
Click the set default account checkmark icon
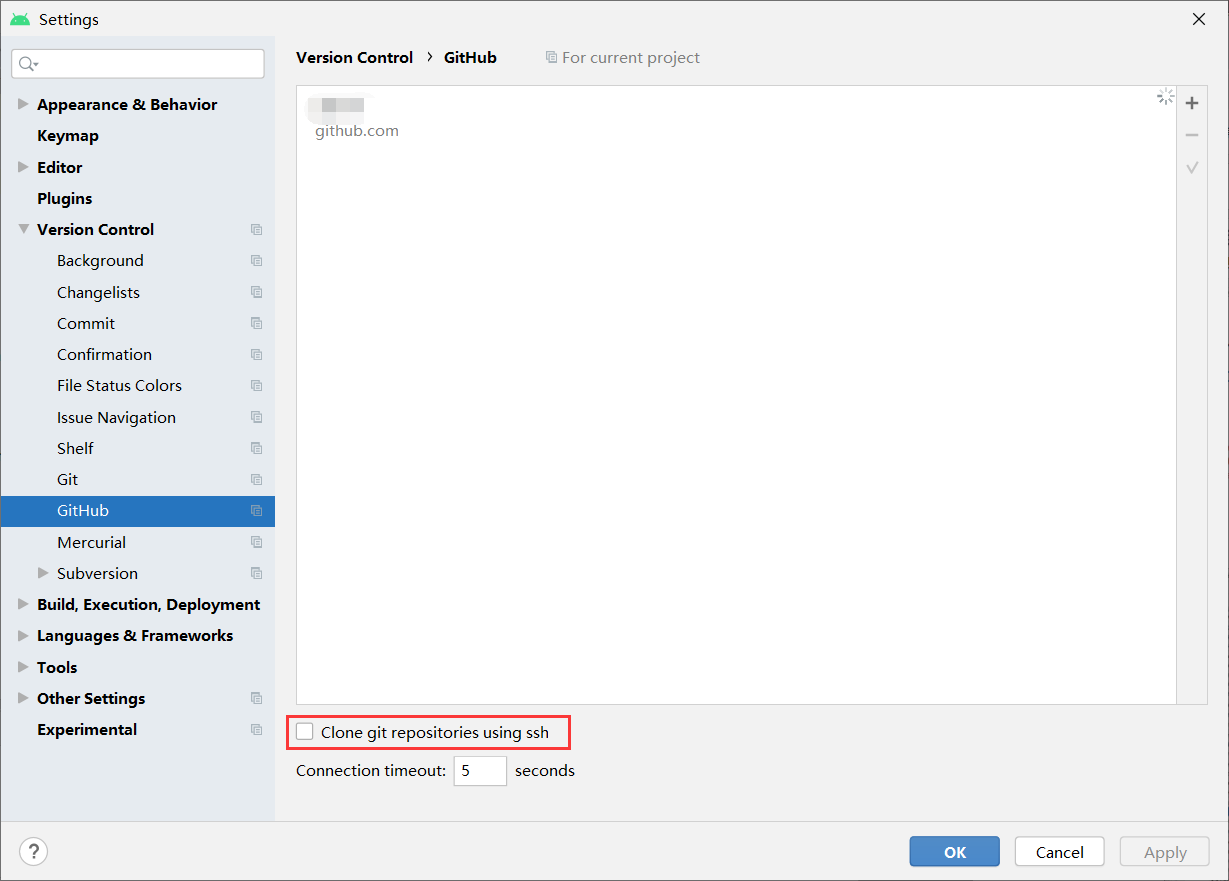coord(1192,166)
